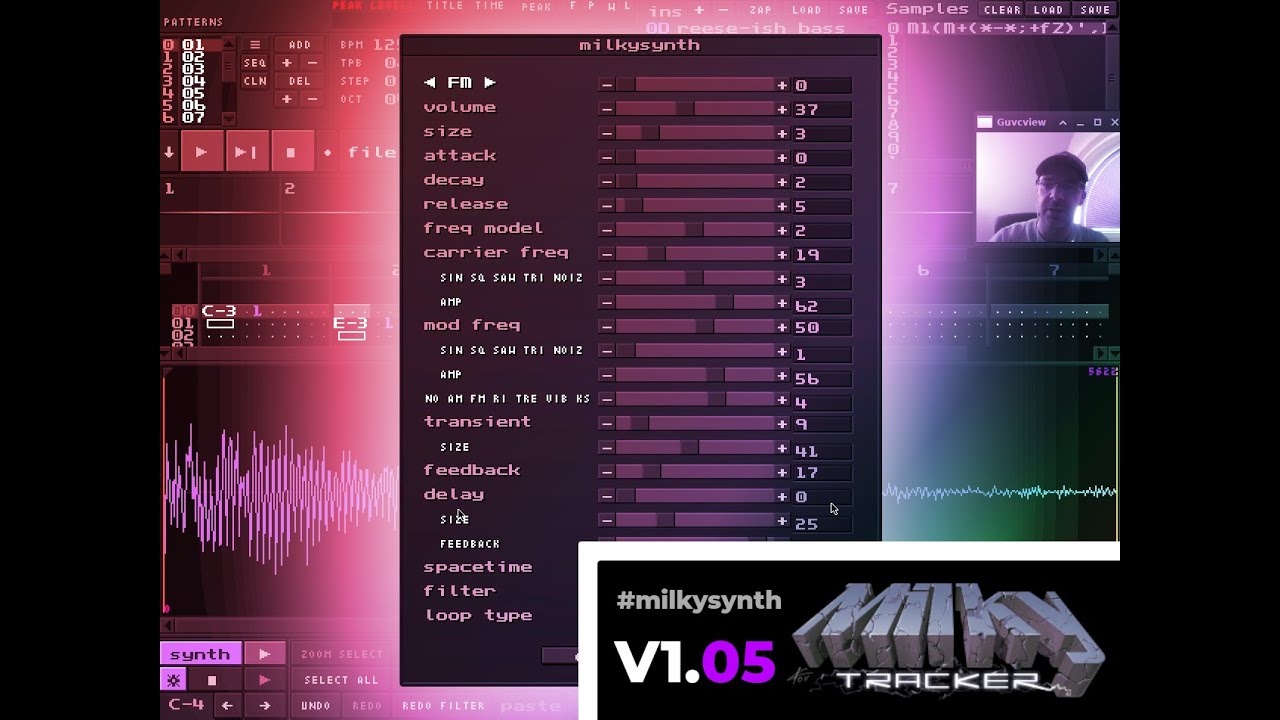
Task: Click the minus button below DEL
Action: 312,99
